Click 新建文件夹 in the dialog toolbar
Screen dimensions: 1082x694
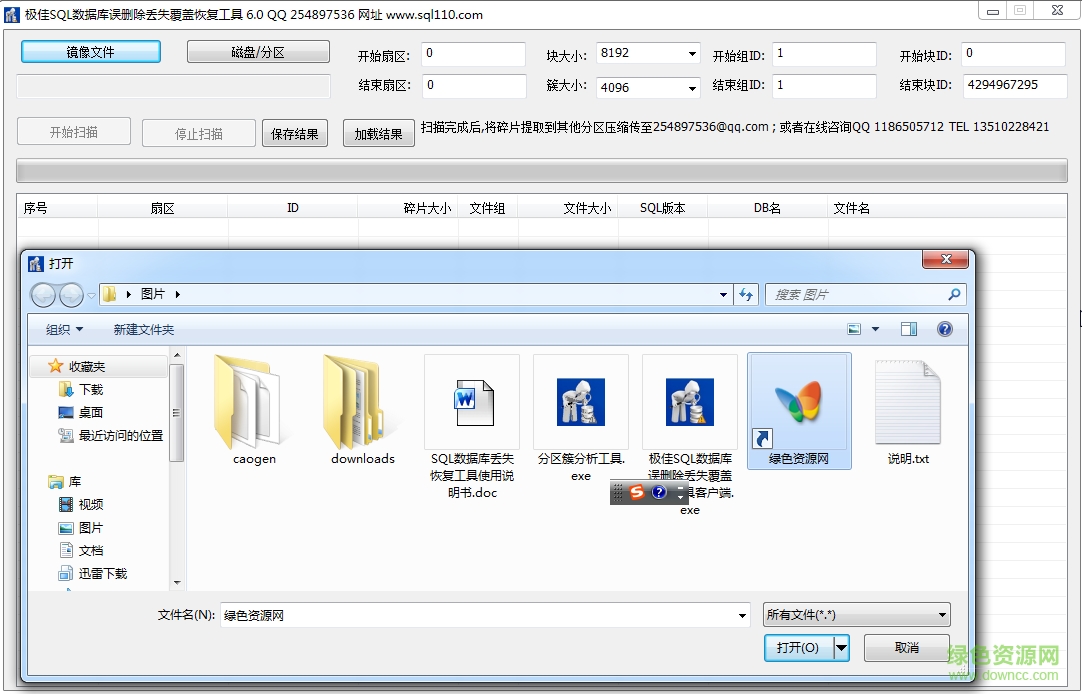(143, 328)
